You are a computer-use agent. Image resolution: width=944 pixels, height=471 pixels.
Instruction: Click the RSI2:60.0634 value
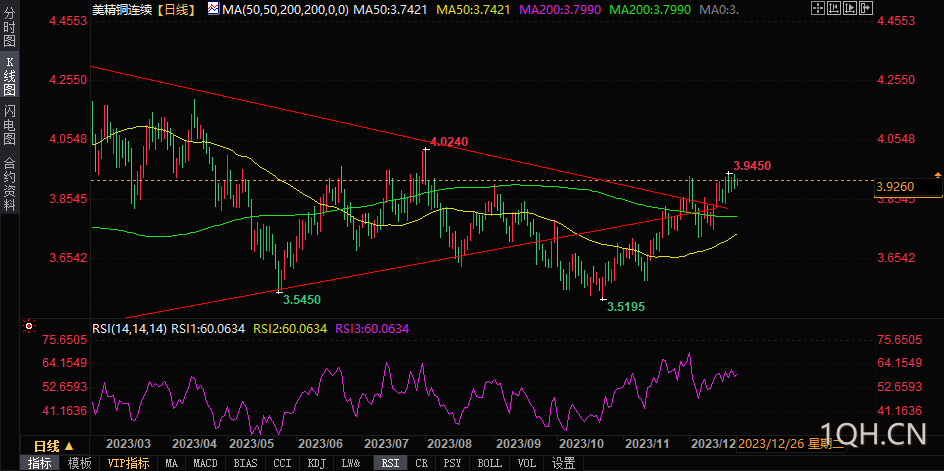click(290, 328)
